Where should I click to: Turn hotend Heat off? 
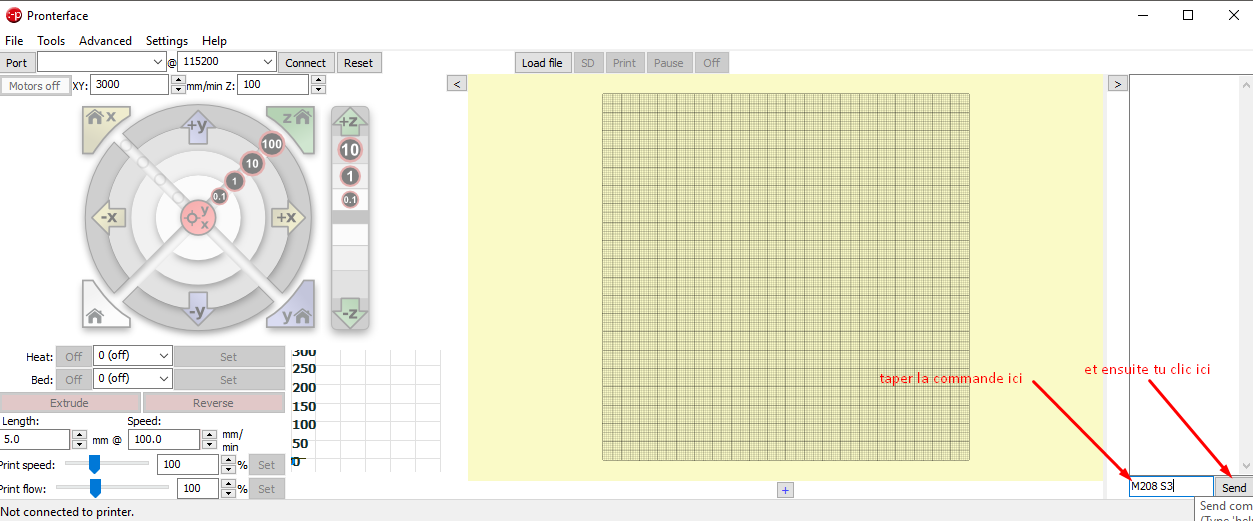(73, 356)
